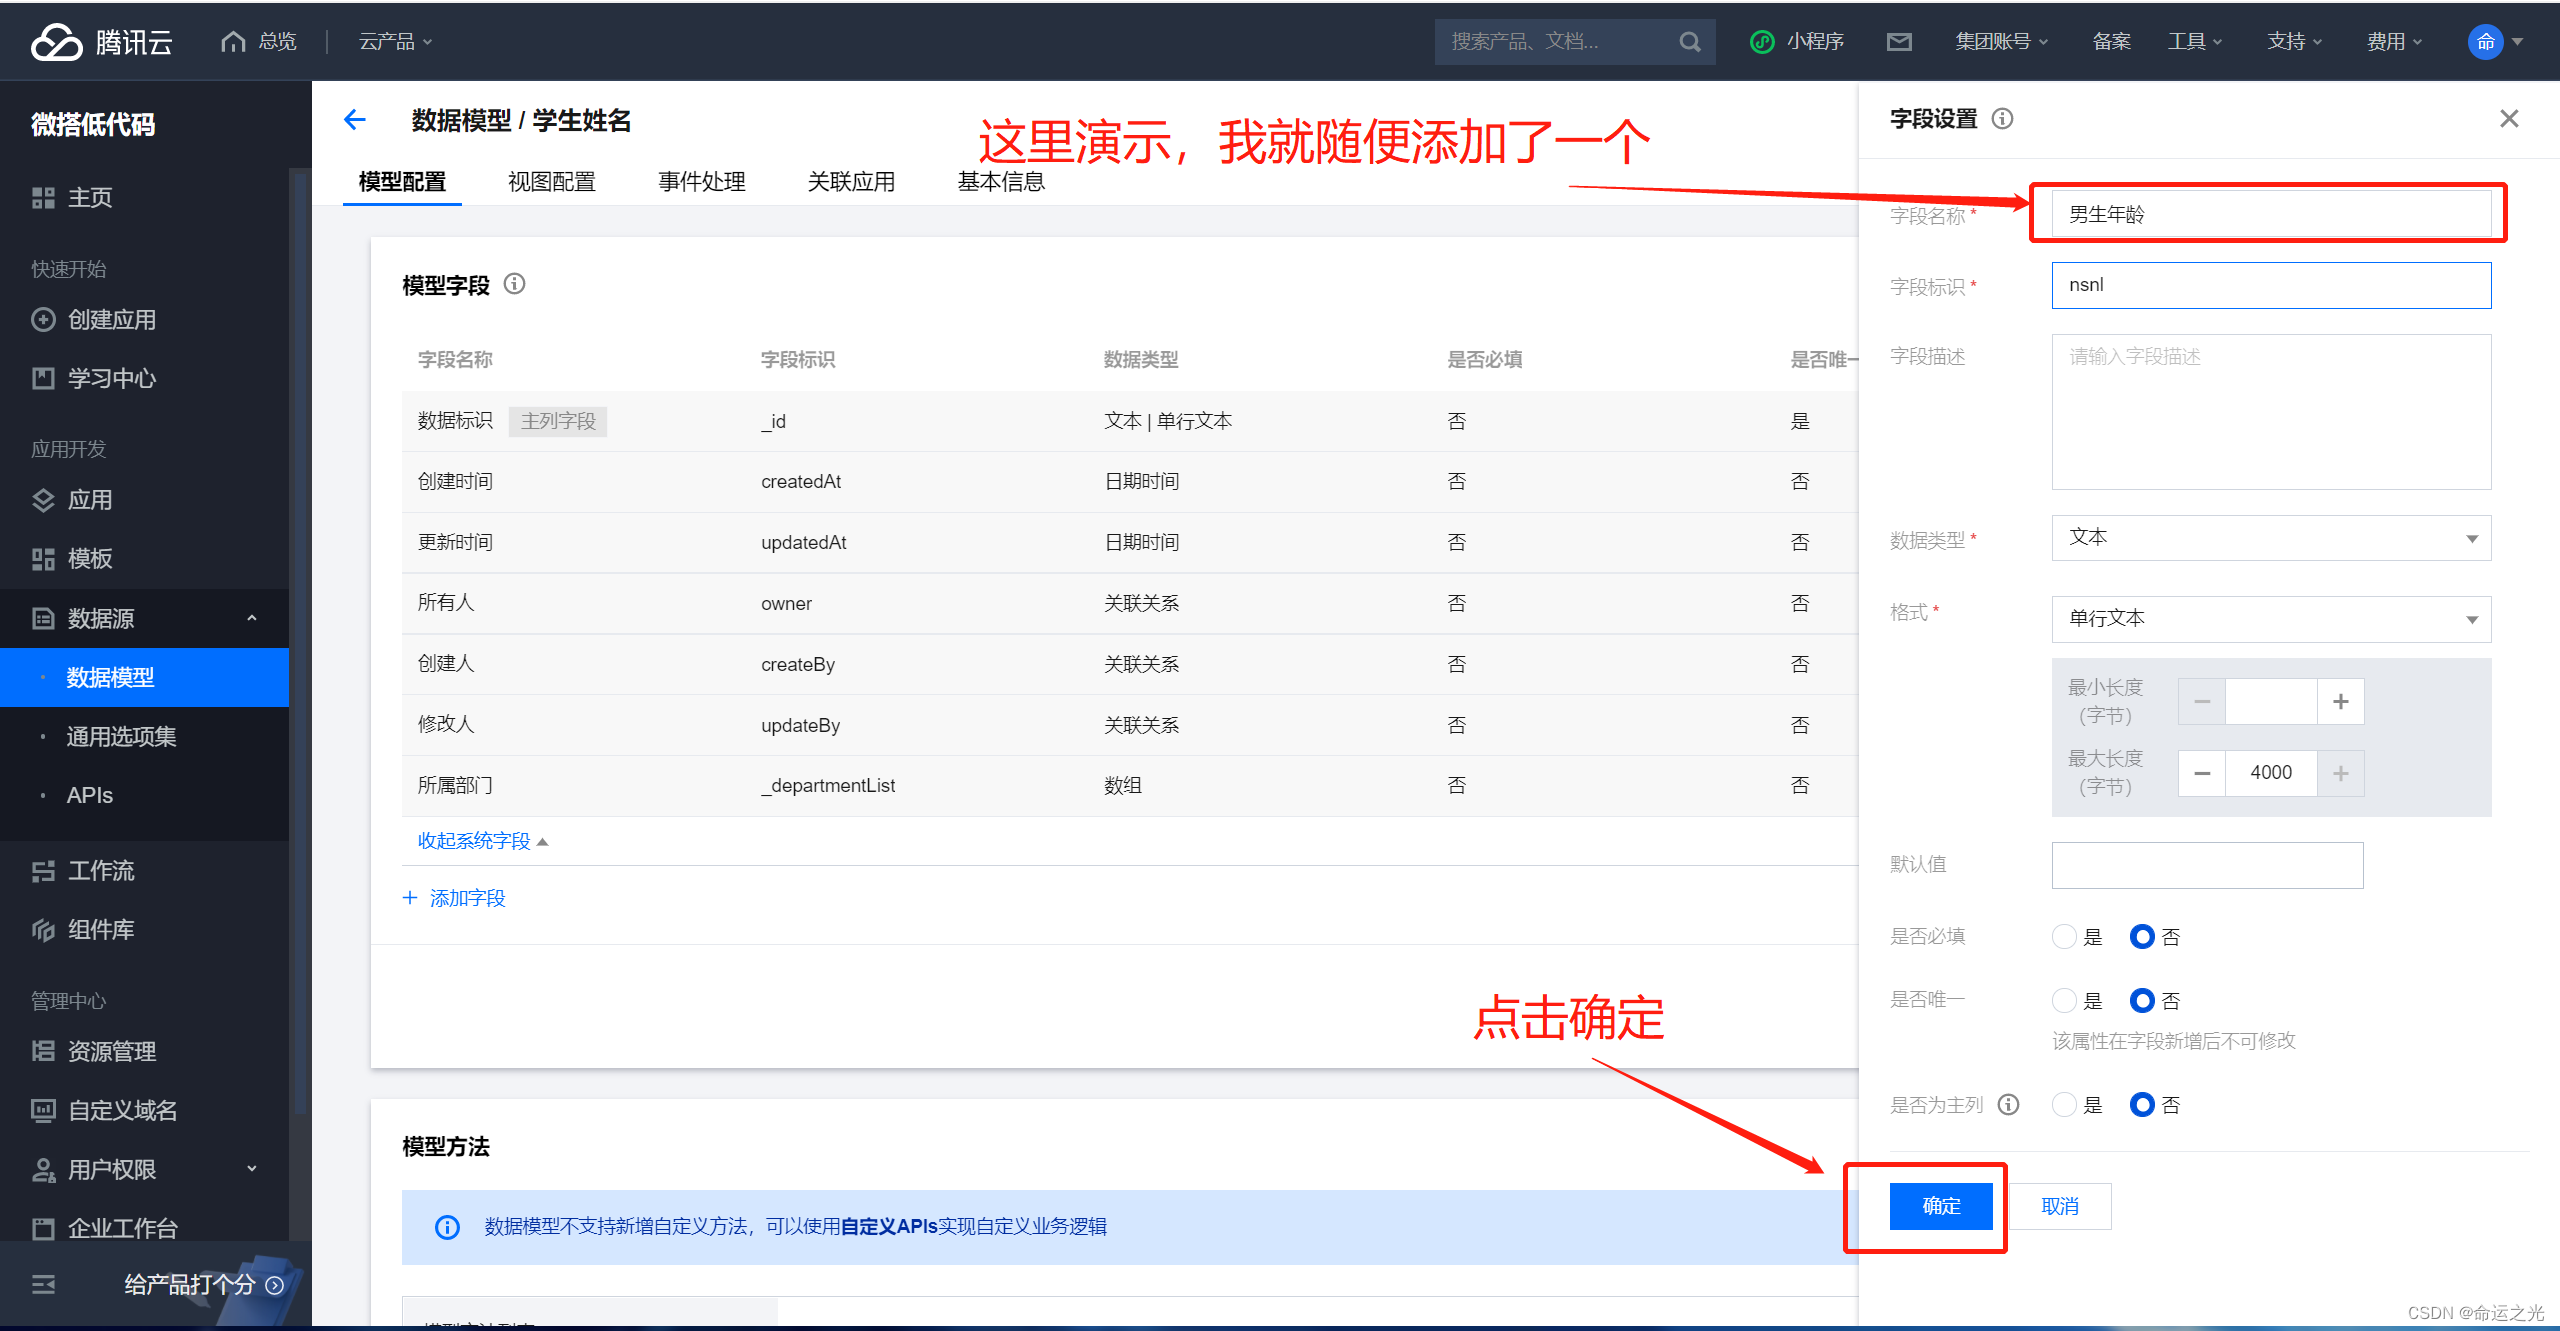Open the 通用选项集 sidebar item
2560x1331 pixels.
click(121, 737)
